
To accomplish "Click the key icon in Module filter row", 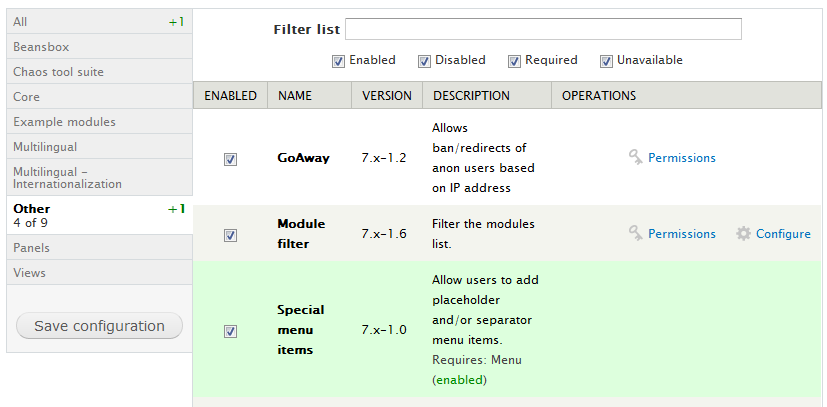I will pos(636,233).
